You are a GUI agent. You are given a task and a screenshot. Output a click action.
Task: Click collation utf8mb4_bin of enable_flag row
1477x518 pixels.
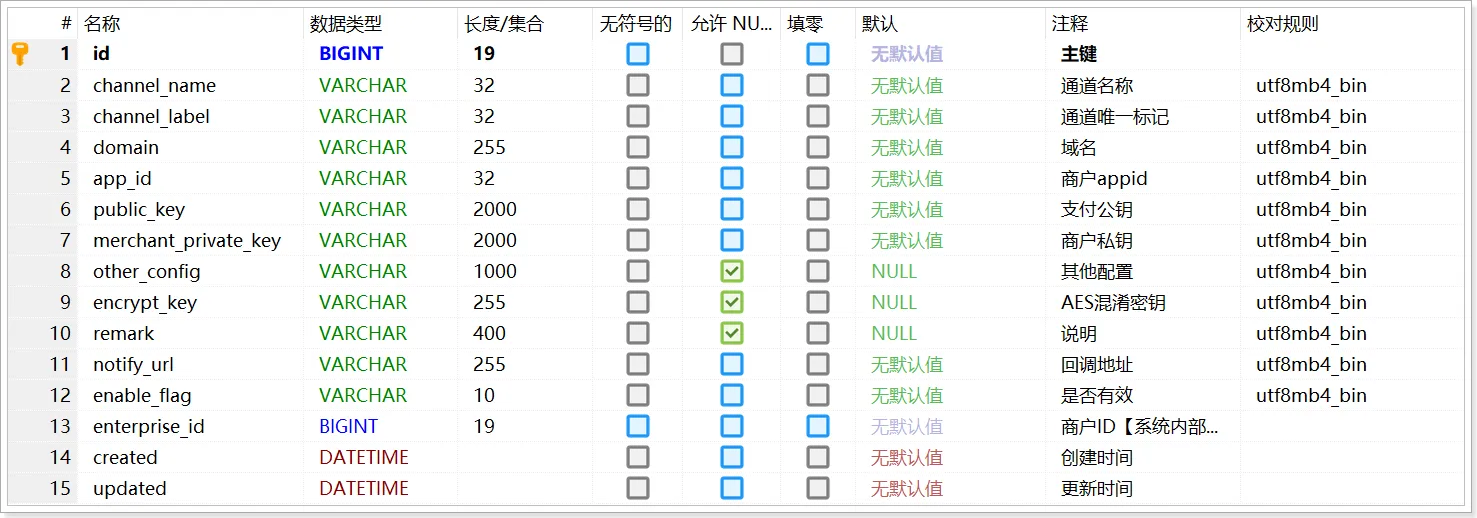click(1311, 395)
